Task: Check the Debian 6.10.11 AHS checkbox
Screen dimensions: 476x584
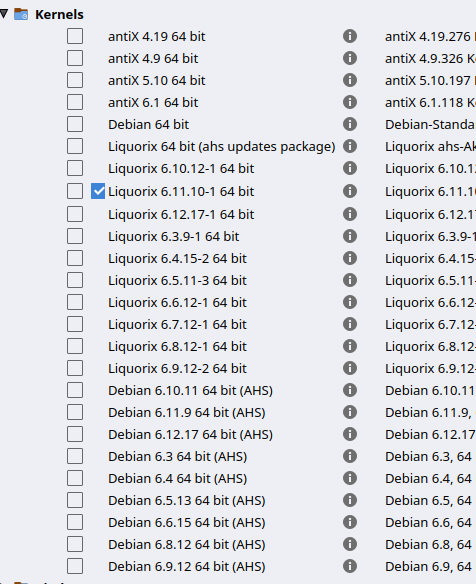Action: (x=75, y=390)
